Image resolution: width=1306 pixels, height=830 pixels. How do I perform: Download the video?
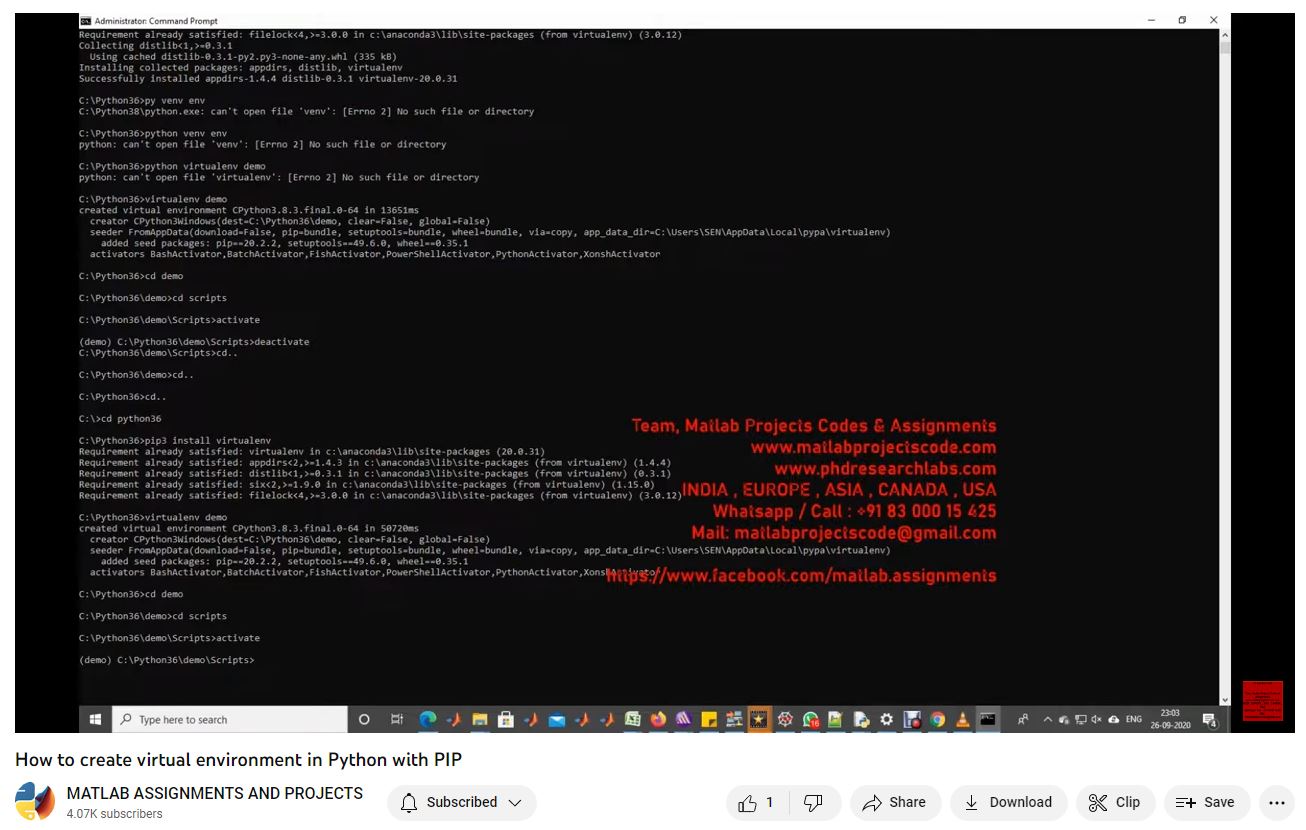(x=1008, y=802)
